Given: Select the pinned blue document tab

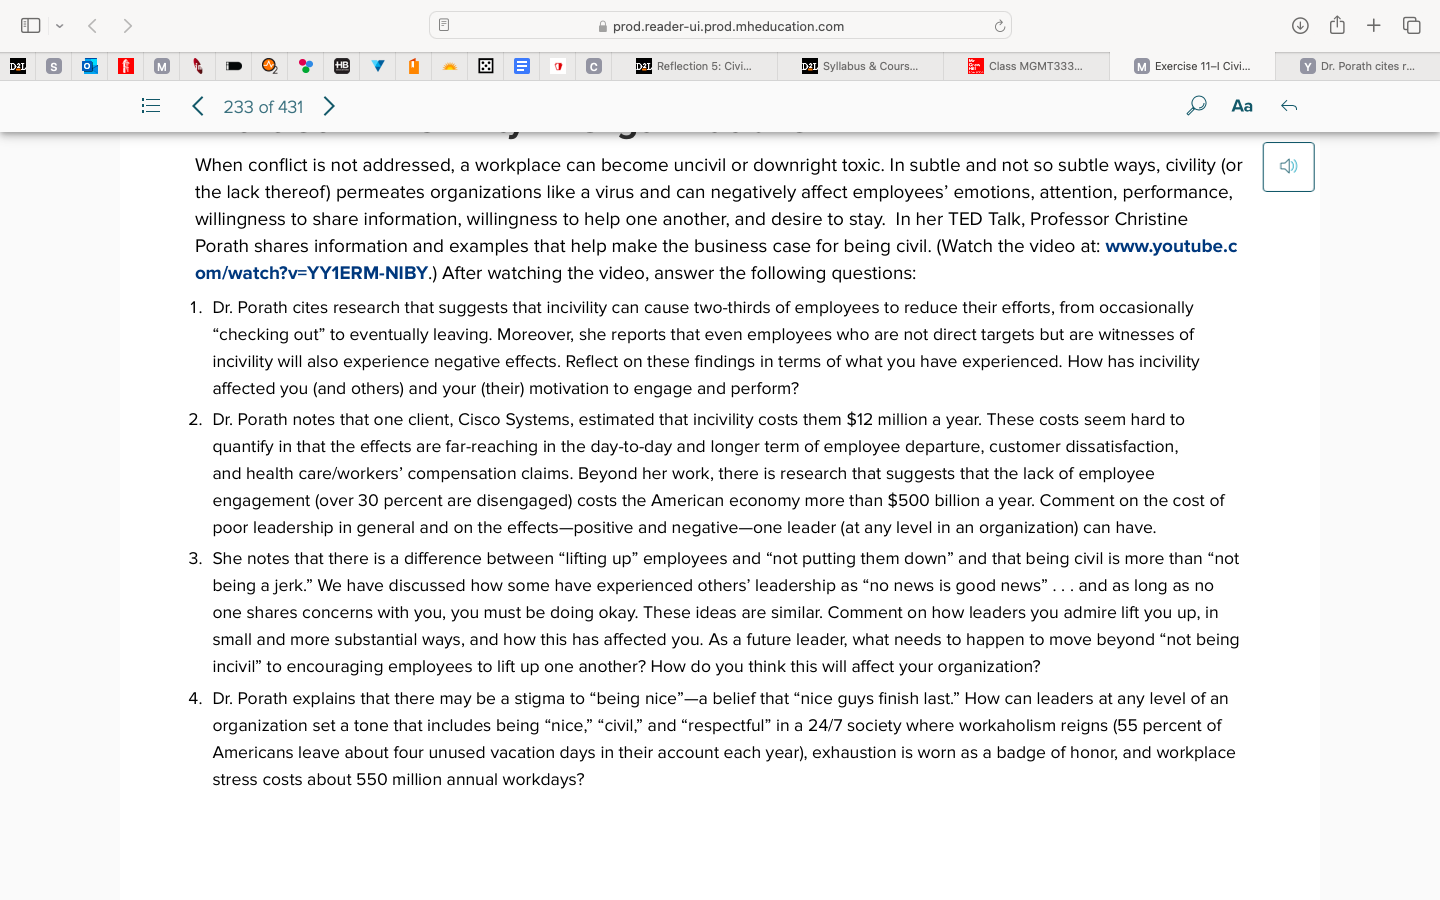Looking at the screenshot, I should tap(522, 66).
